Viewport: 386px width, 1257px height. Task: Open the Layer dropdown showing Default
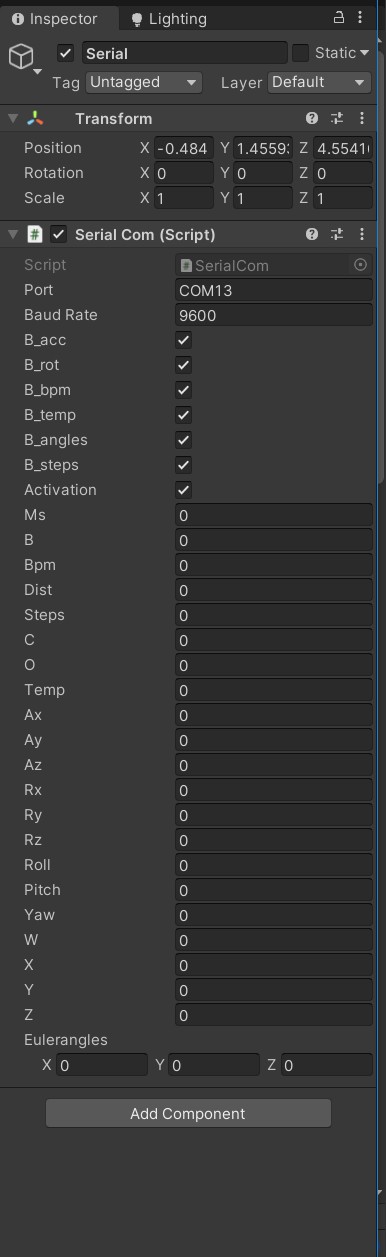(320, 82)
